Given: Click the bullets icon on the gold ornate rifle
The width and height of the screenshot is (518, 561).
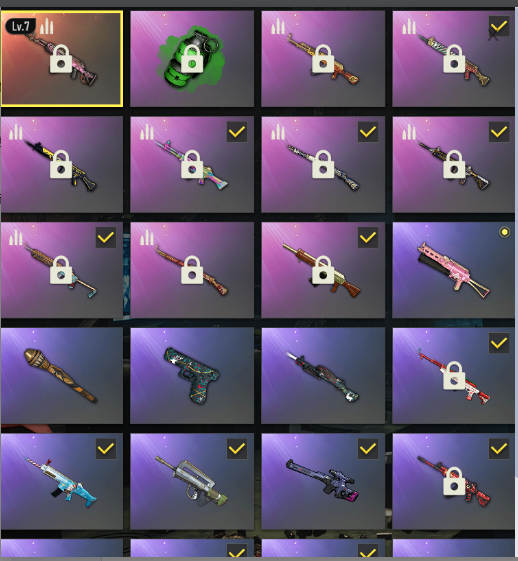Looking at the screenshot, I should pyautogui.click(x=278, y=26).
